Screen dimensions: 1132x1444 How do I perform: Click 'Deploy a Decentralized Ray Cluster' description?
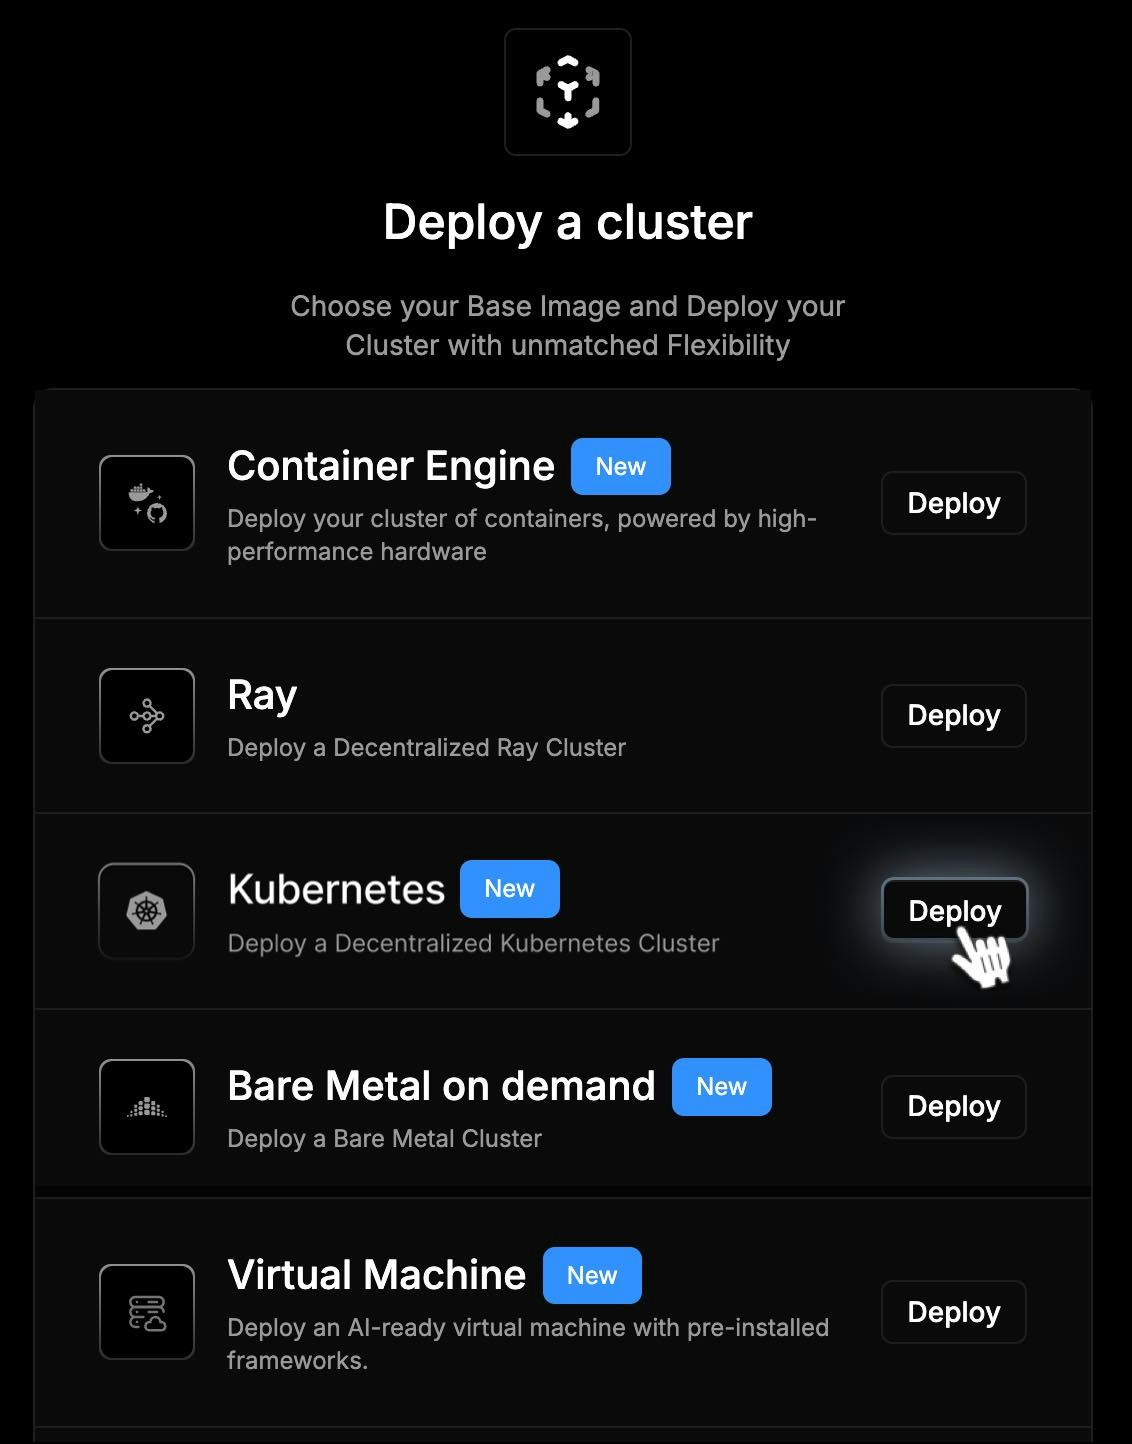426,748
